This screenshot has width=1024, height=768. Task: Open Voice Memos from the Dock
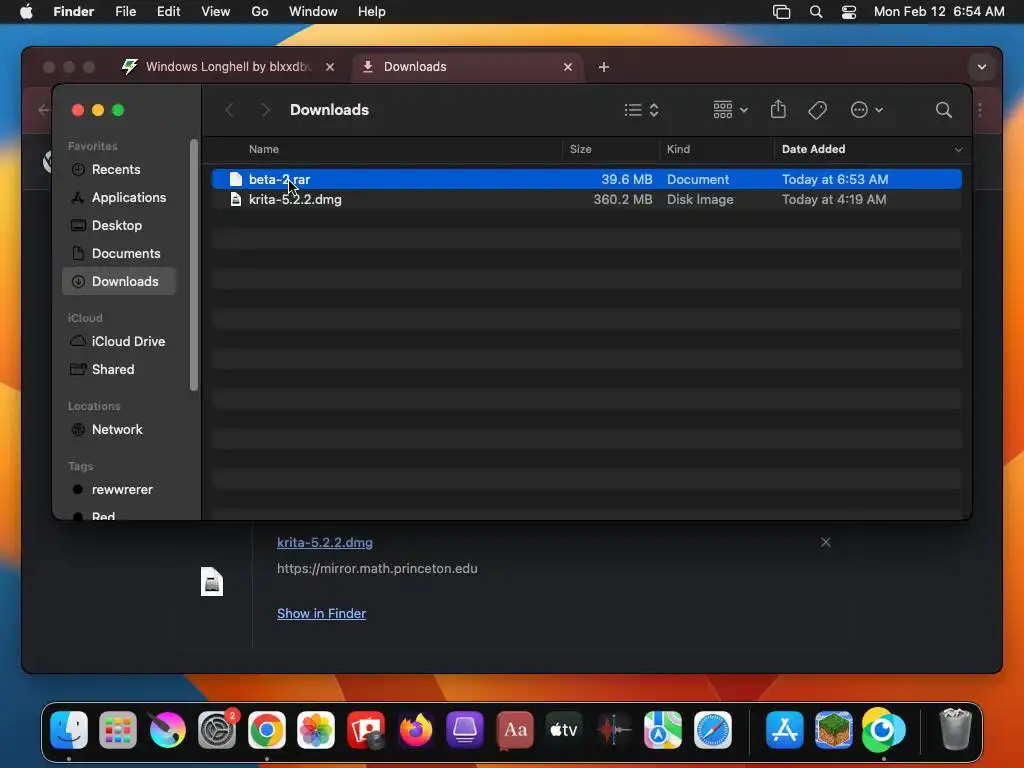[x=614, y=729]
